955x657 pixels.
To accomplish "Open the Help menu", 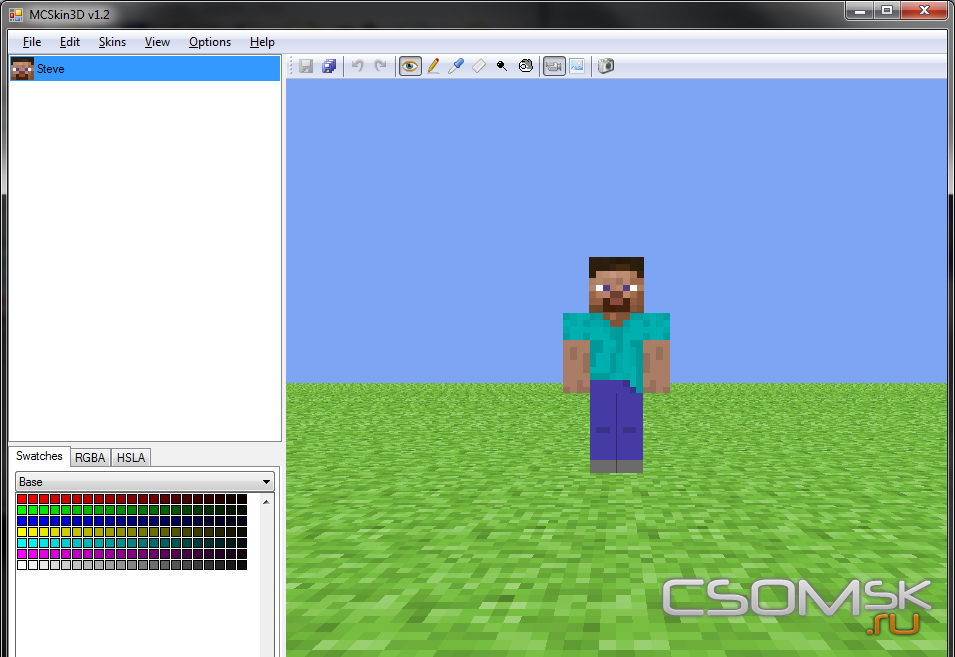I will coord(262,42).
